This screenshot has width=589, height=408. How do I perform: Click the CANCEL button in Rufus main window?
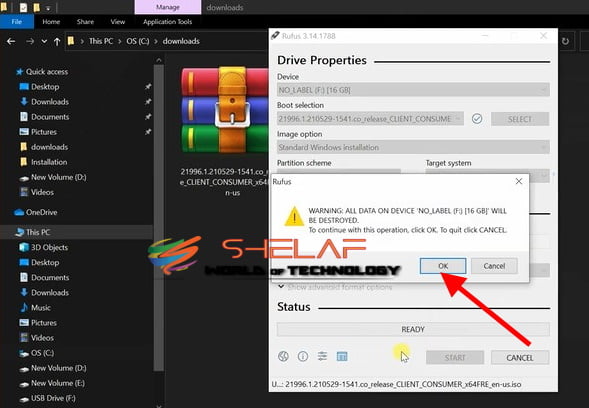pyautogui.click(x=520, y=358)
